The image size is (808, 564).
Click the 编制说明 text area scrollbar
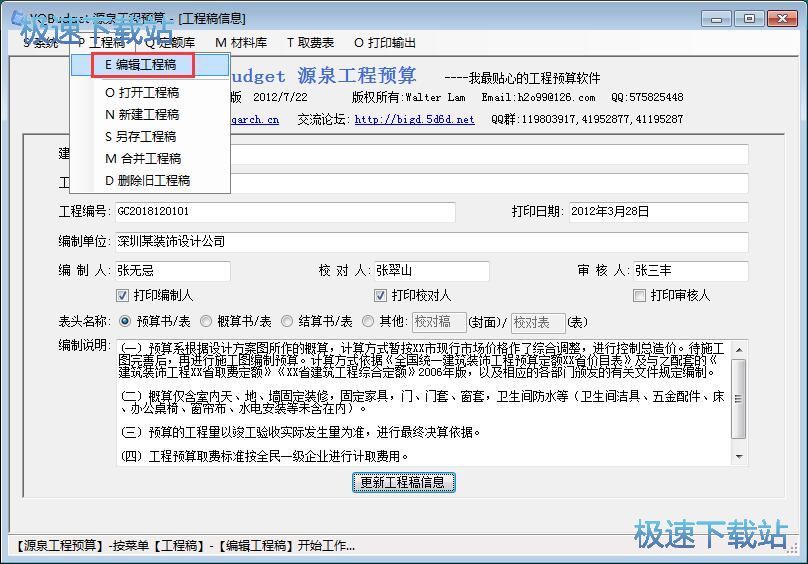(x=739, y=402)
